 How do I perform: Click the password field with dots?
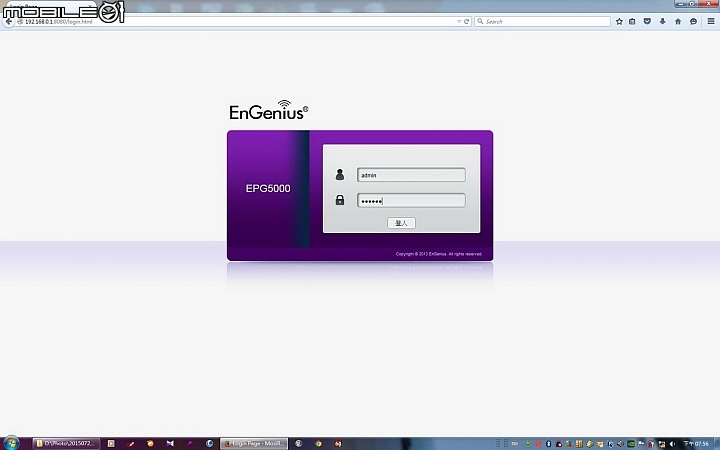(x=411, y=200)
